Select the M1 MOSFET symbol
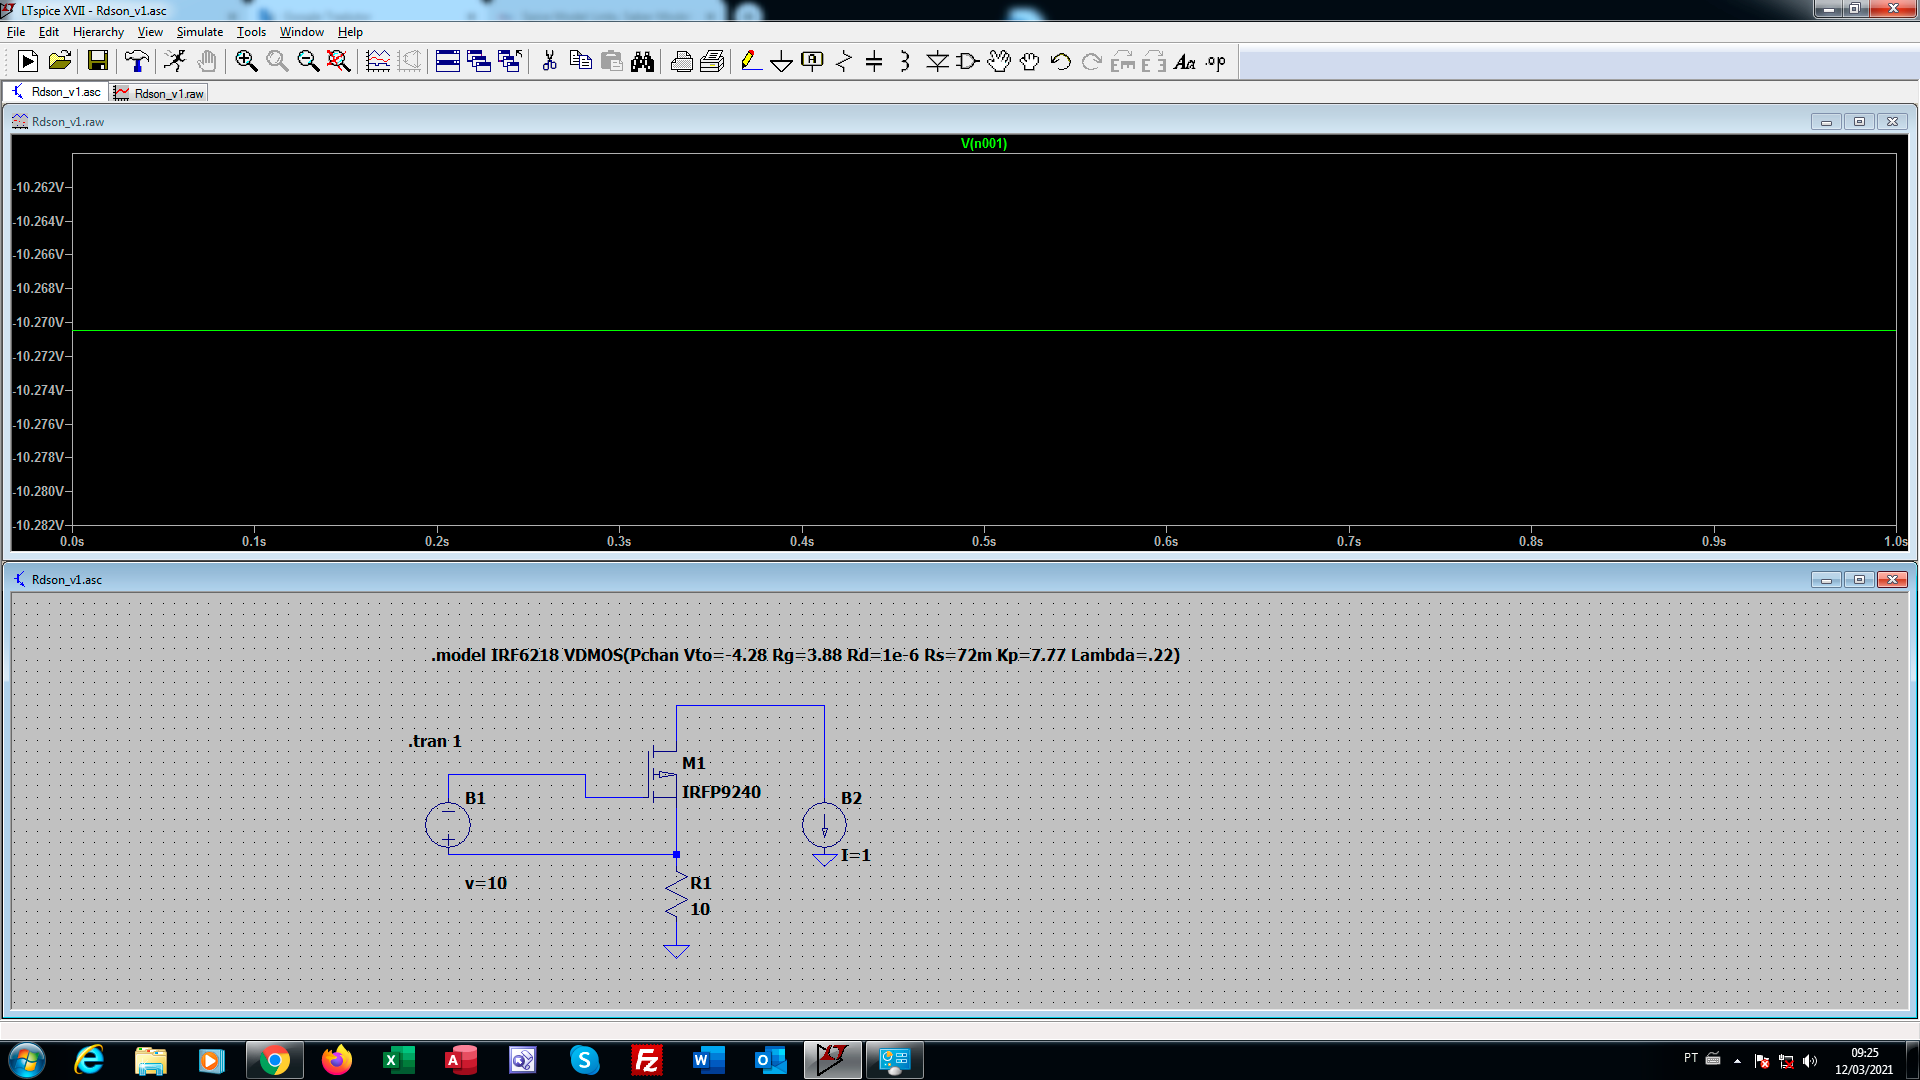Image resolution: width=1920 pixels, height=1080 pixels. point(664,774)
